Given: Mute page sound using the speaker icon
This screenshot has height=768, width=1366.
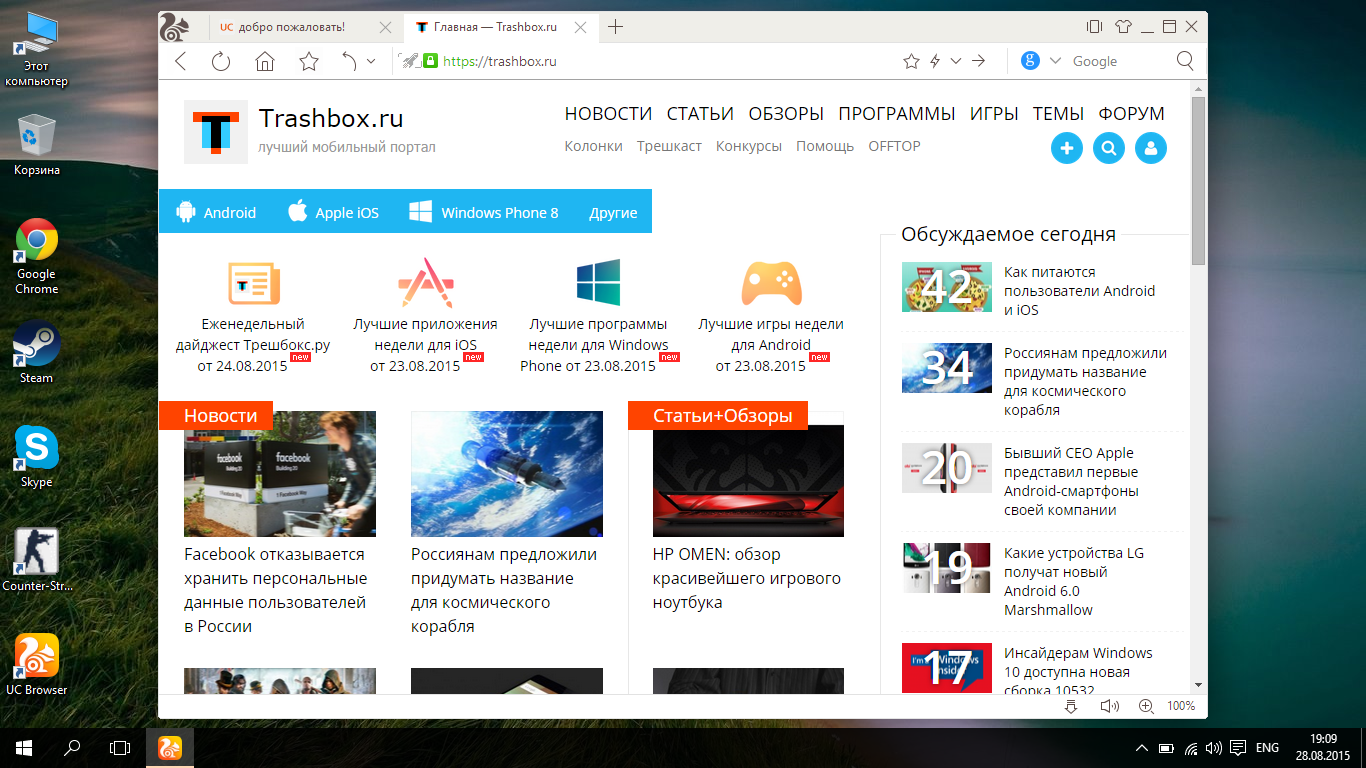Looking at the screenshot, I should pyautogui.click(x=1108, y=706).
